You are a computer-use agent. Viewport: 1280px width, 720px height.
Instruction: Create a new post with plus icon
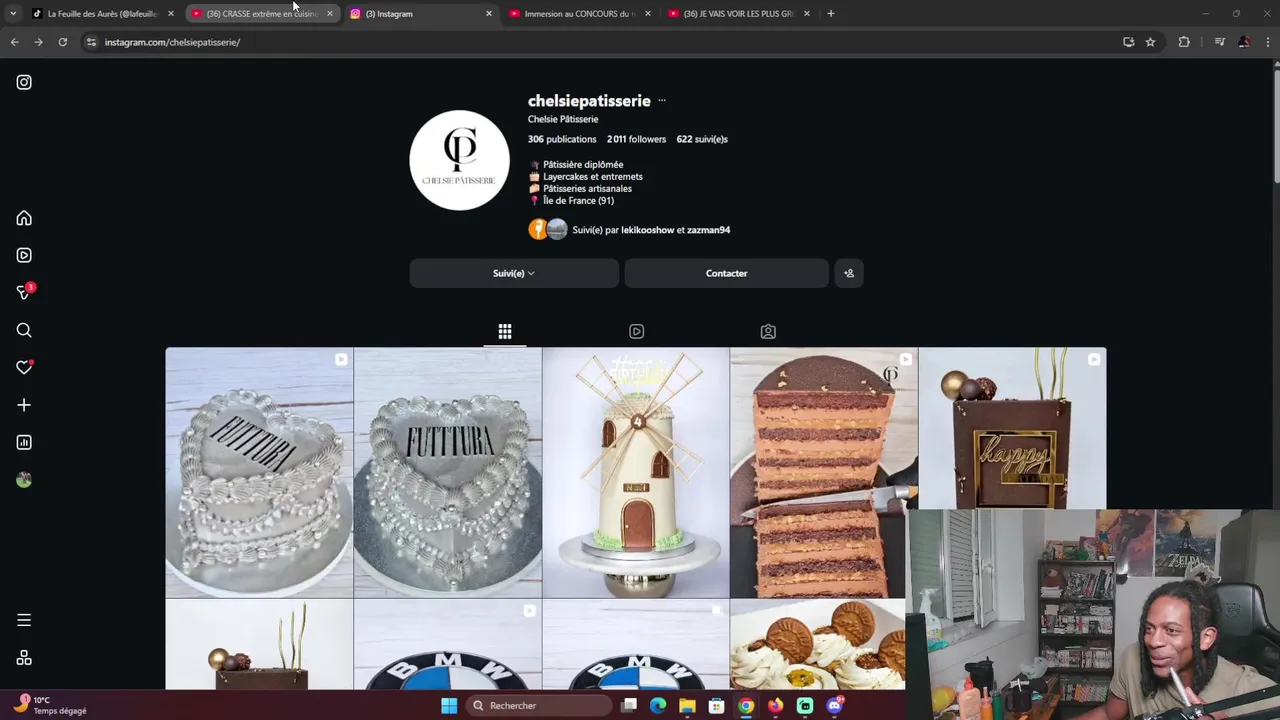[x=24, y=405]
